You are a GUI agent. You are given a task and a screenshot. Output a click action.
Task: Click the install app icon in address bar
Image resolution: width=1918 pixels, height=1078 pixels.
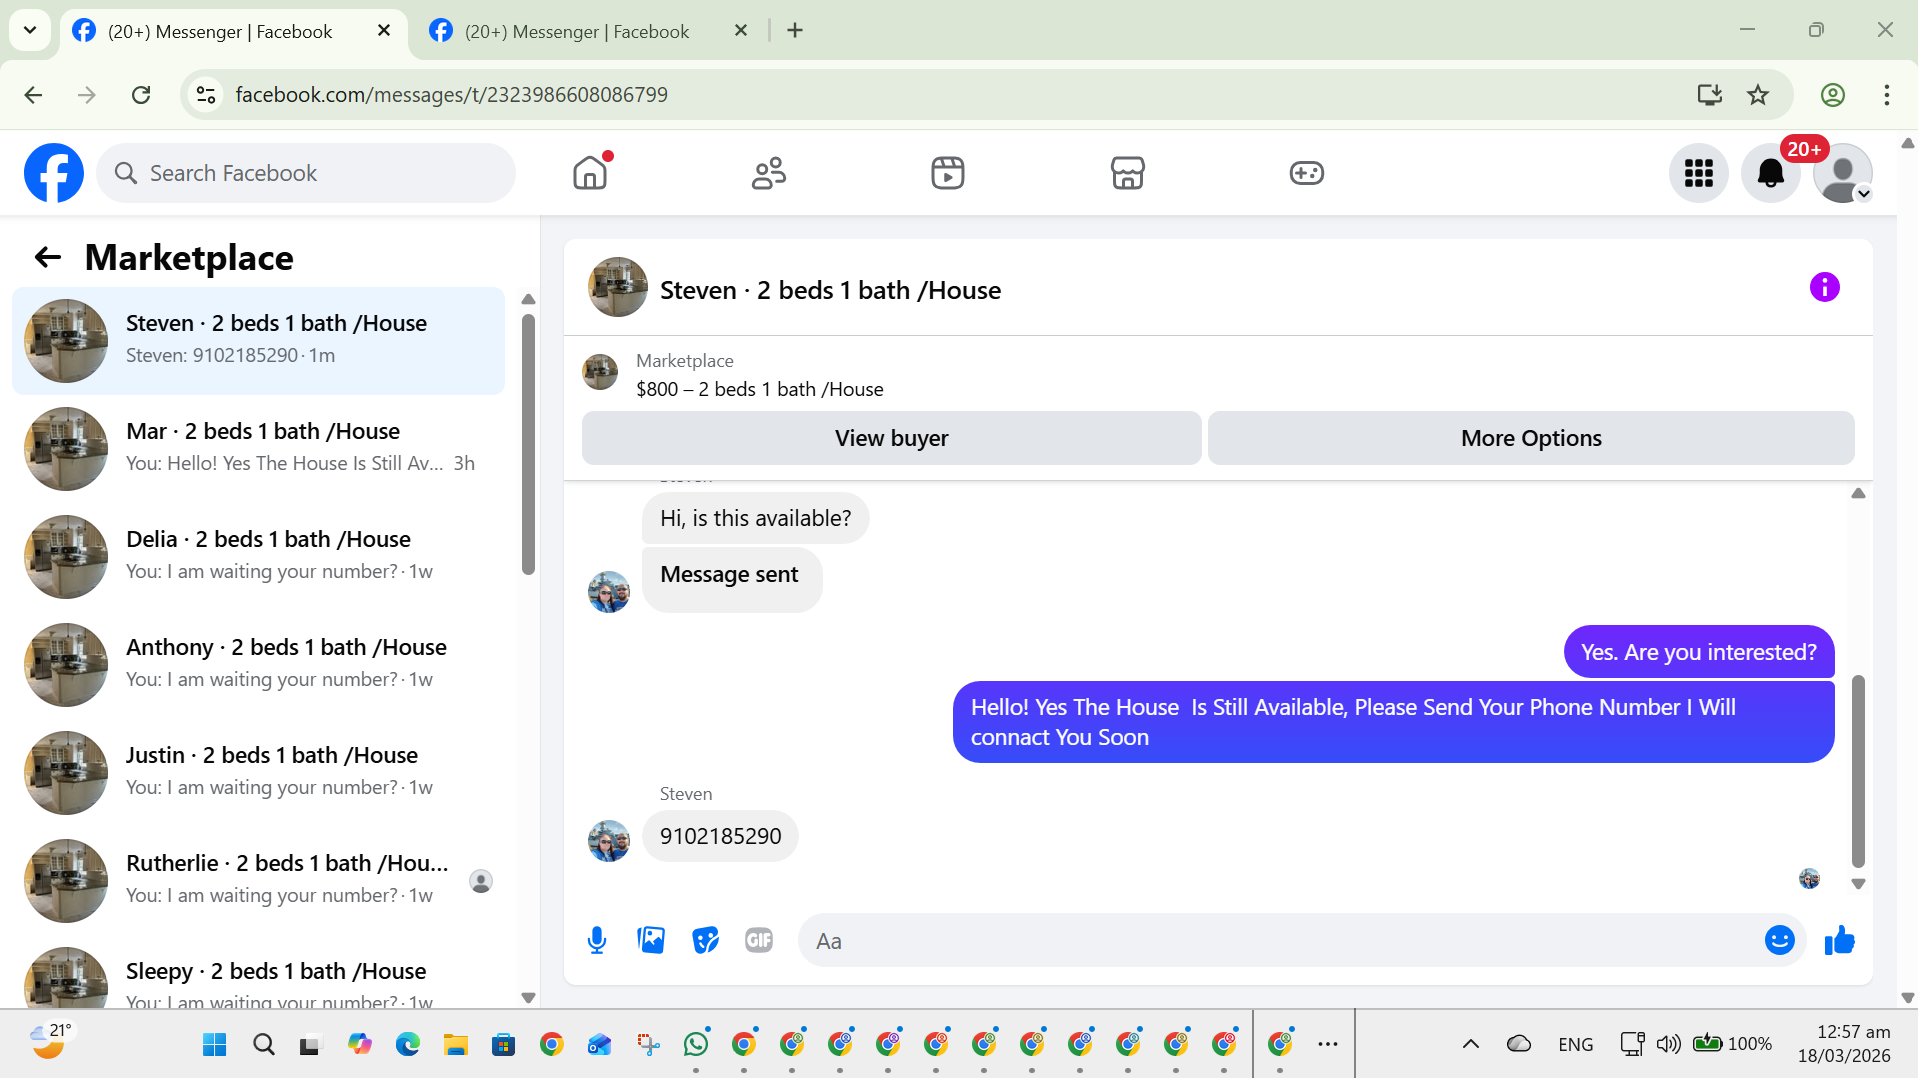click(1709, 95)
